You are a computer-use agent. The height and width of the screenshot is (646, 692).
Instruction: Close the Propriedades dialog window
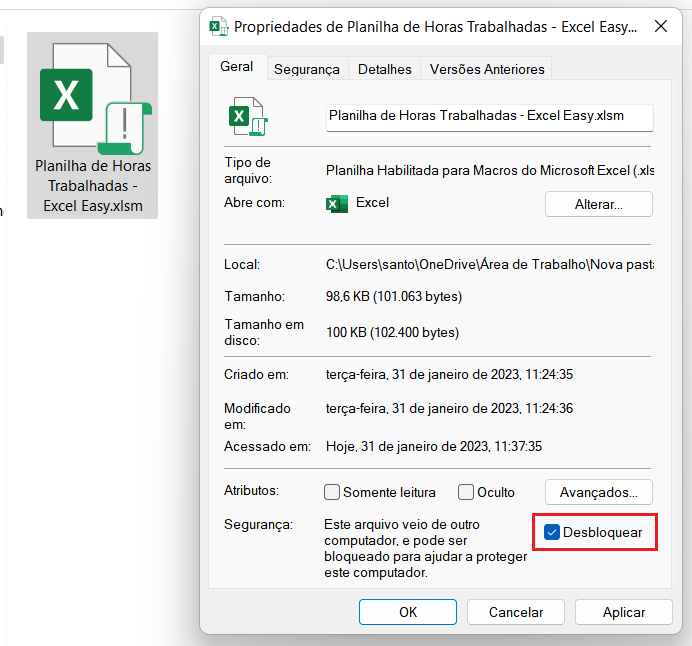[x=661, y=27]
